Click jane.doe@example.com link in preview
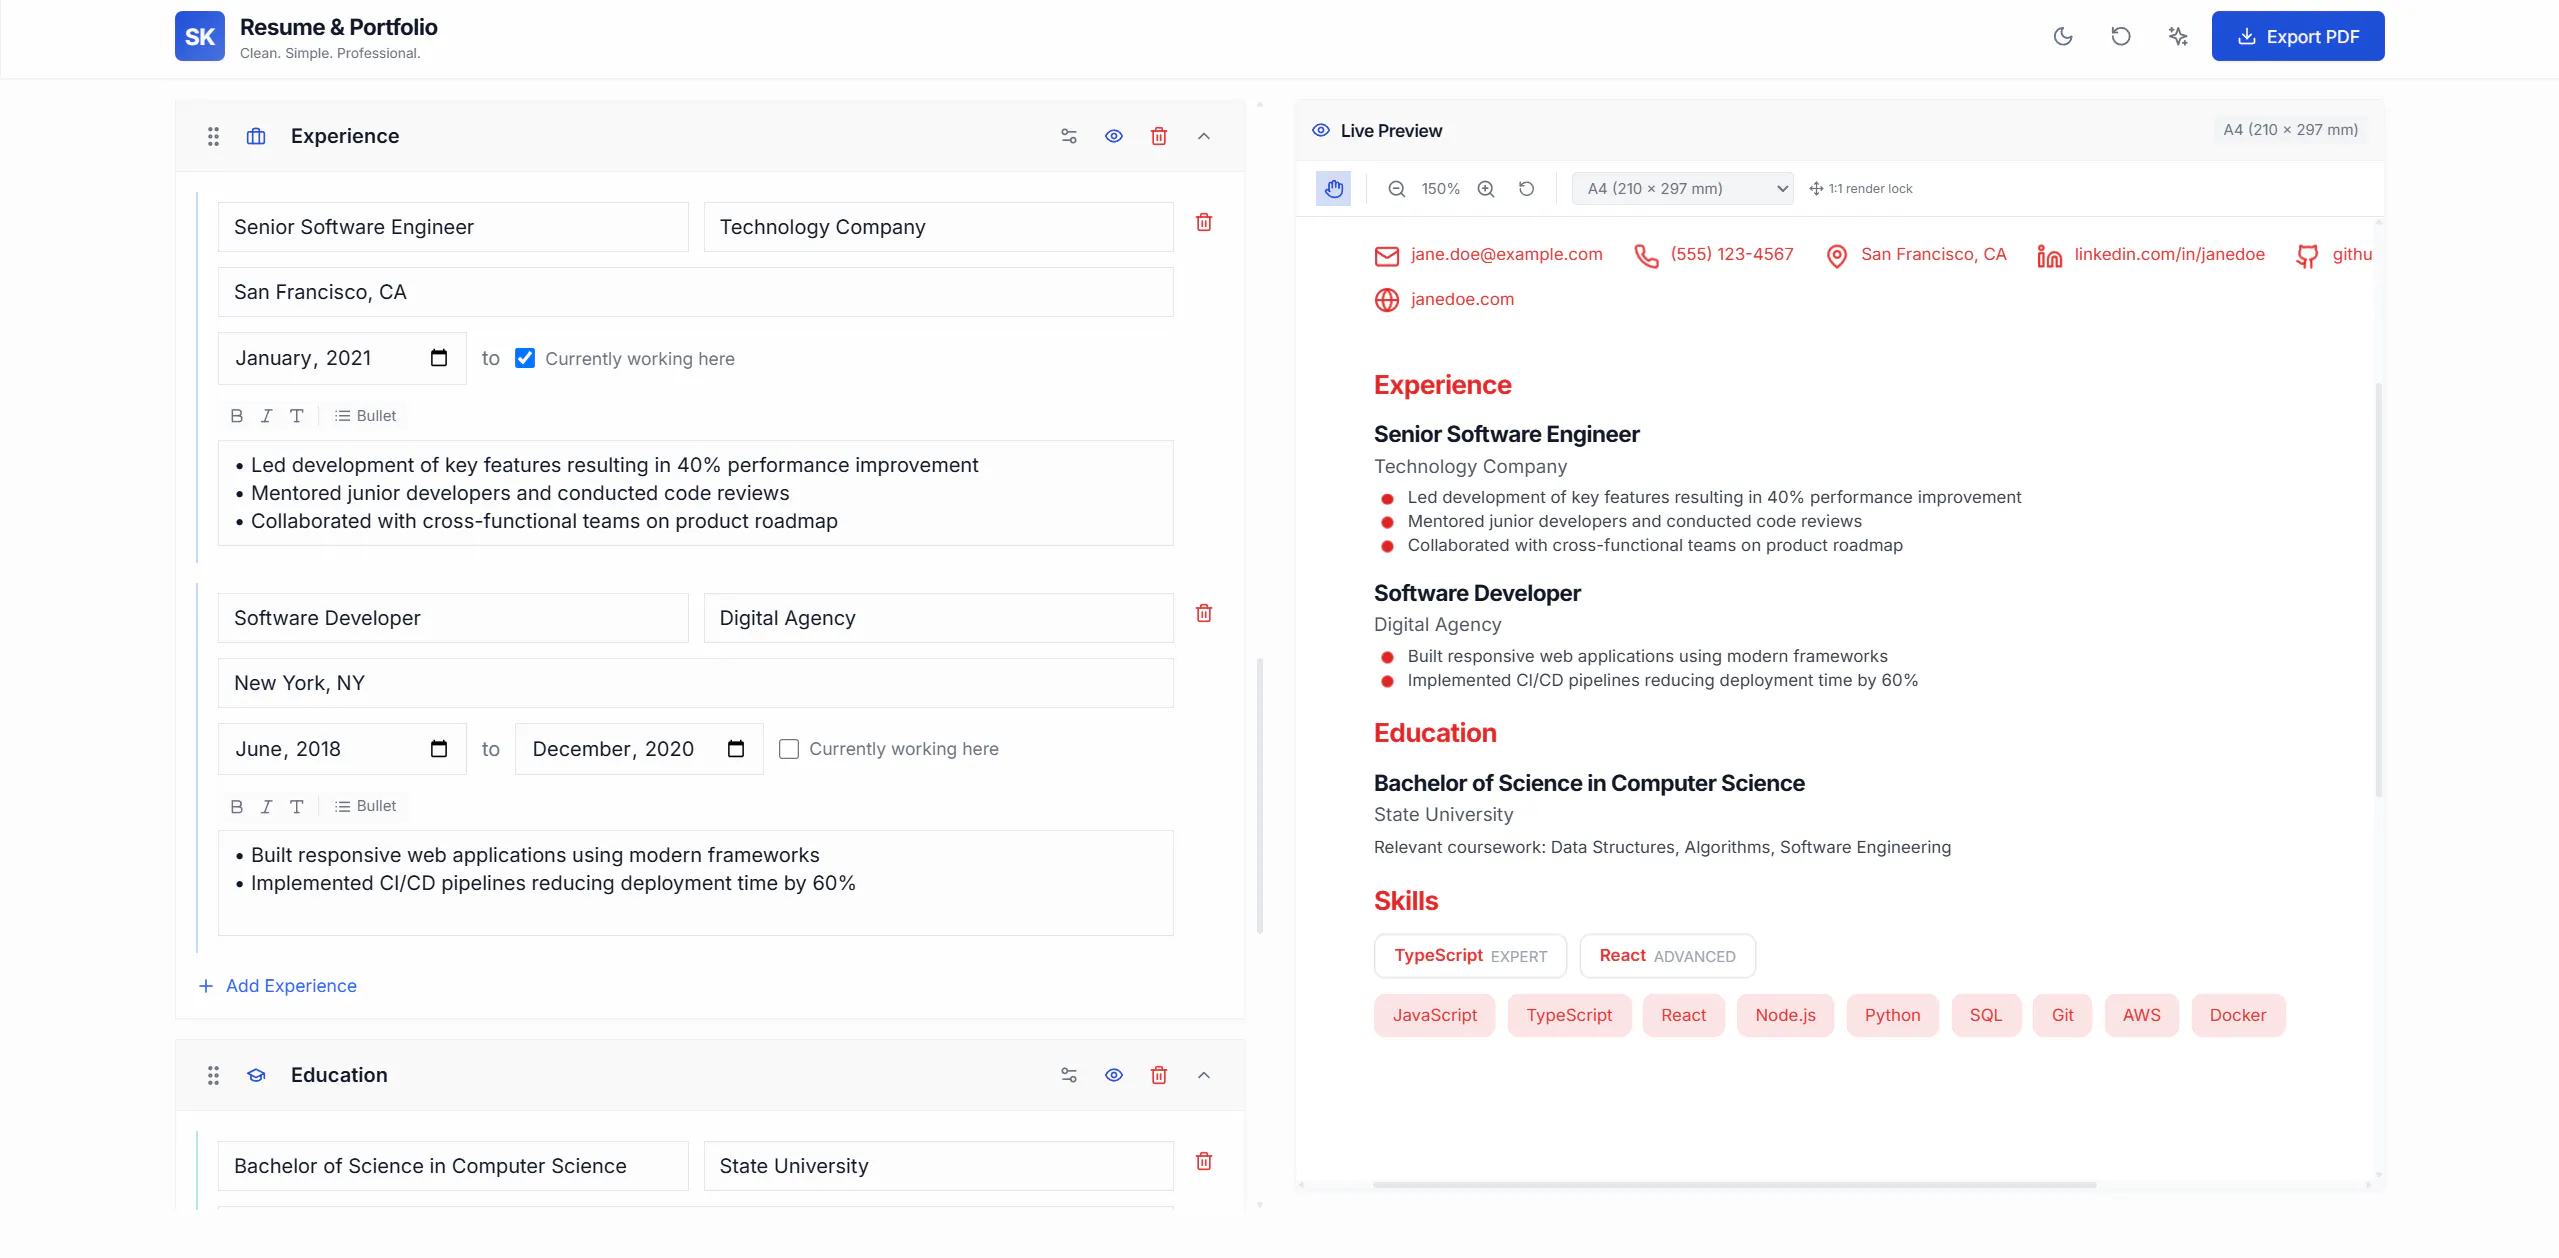This screenshot has height=1258, width=2559. (1506, 255)
